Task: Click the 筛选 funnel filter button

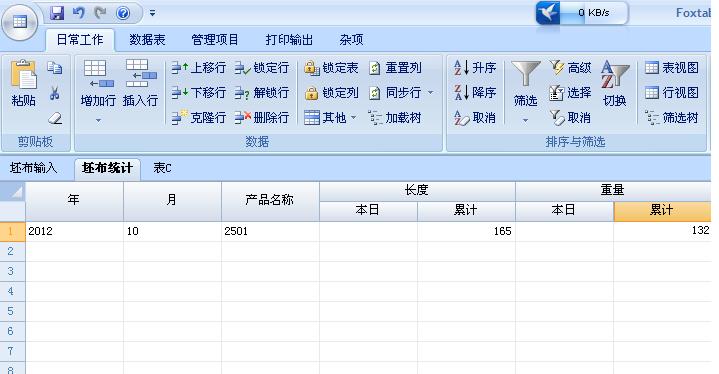Action: point(525,83)
